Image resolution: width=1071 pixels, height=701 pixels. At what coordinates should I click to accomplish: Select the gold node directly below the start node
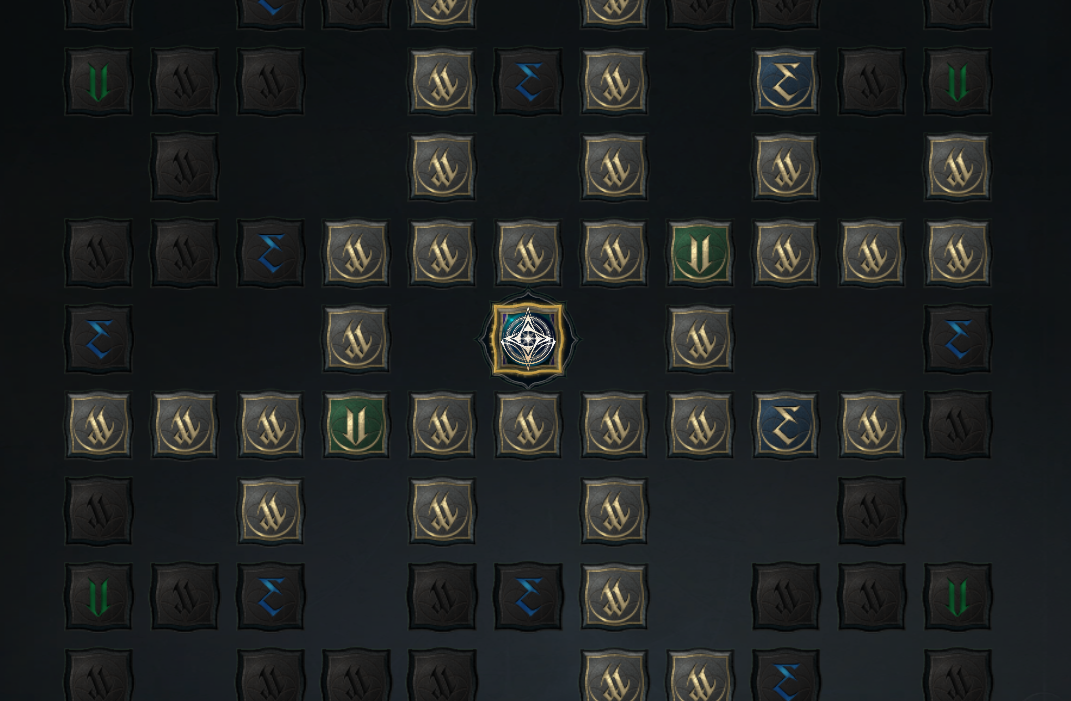click(528, 425)
